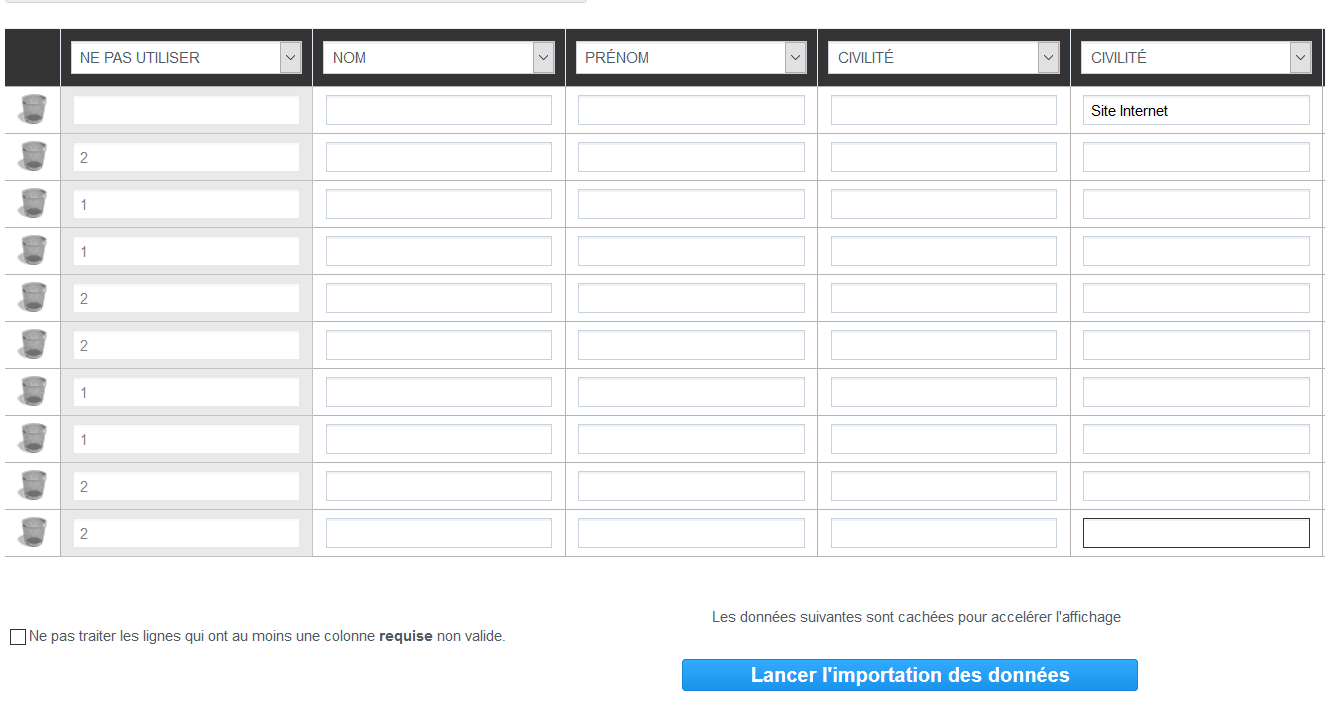Check the option to skip invalid required rows
Viewport: 1325px width, 715px height.
16,636
